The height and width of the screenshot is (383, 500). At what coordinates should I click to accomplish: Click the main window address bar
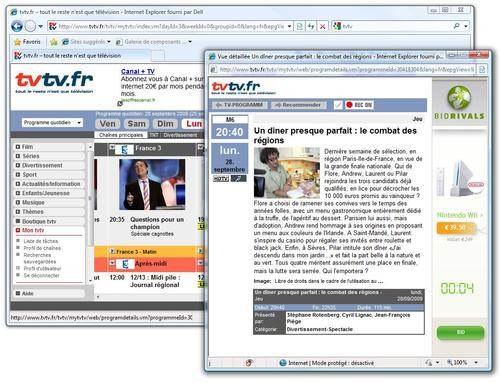click(170, 26)
